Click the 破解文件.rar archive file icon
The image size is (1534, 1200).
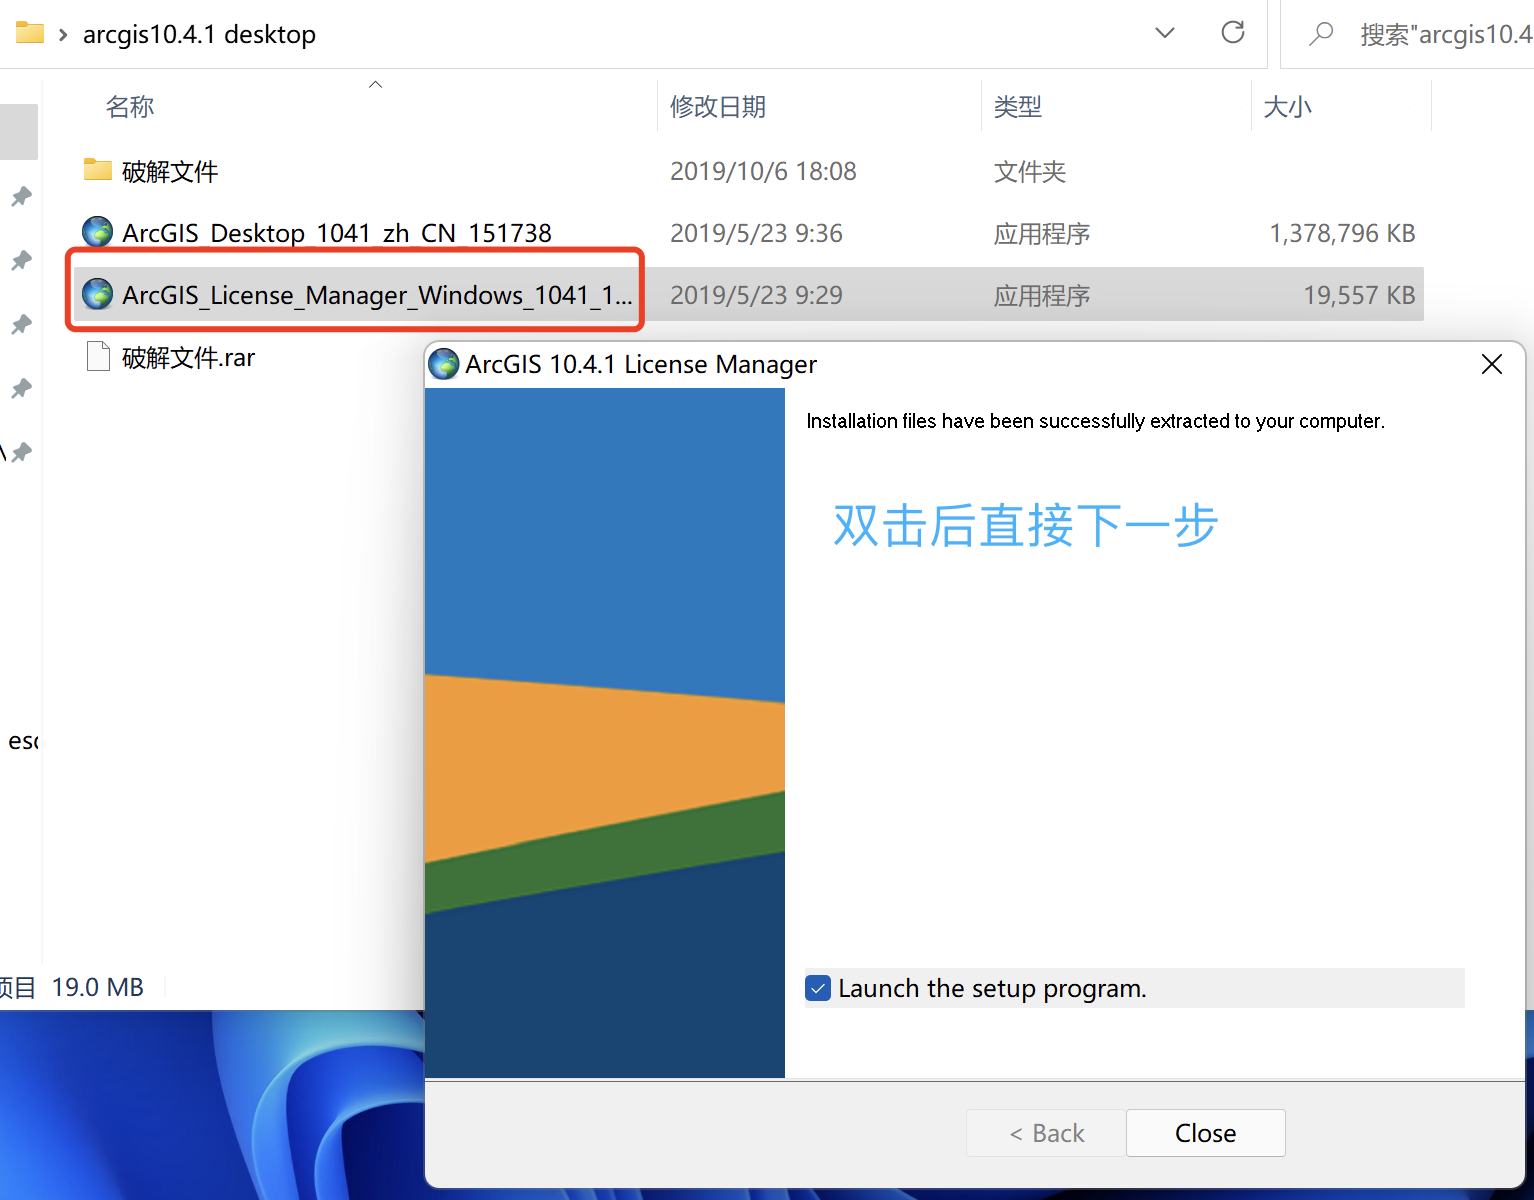tap(97, 356)
